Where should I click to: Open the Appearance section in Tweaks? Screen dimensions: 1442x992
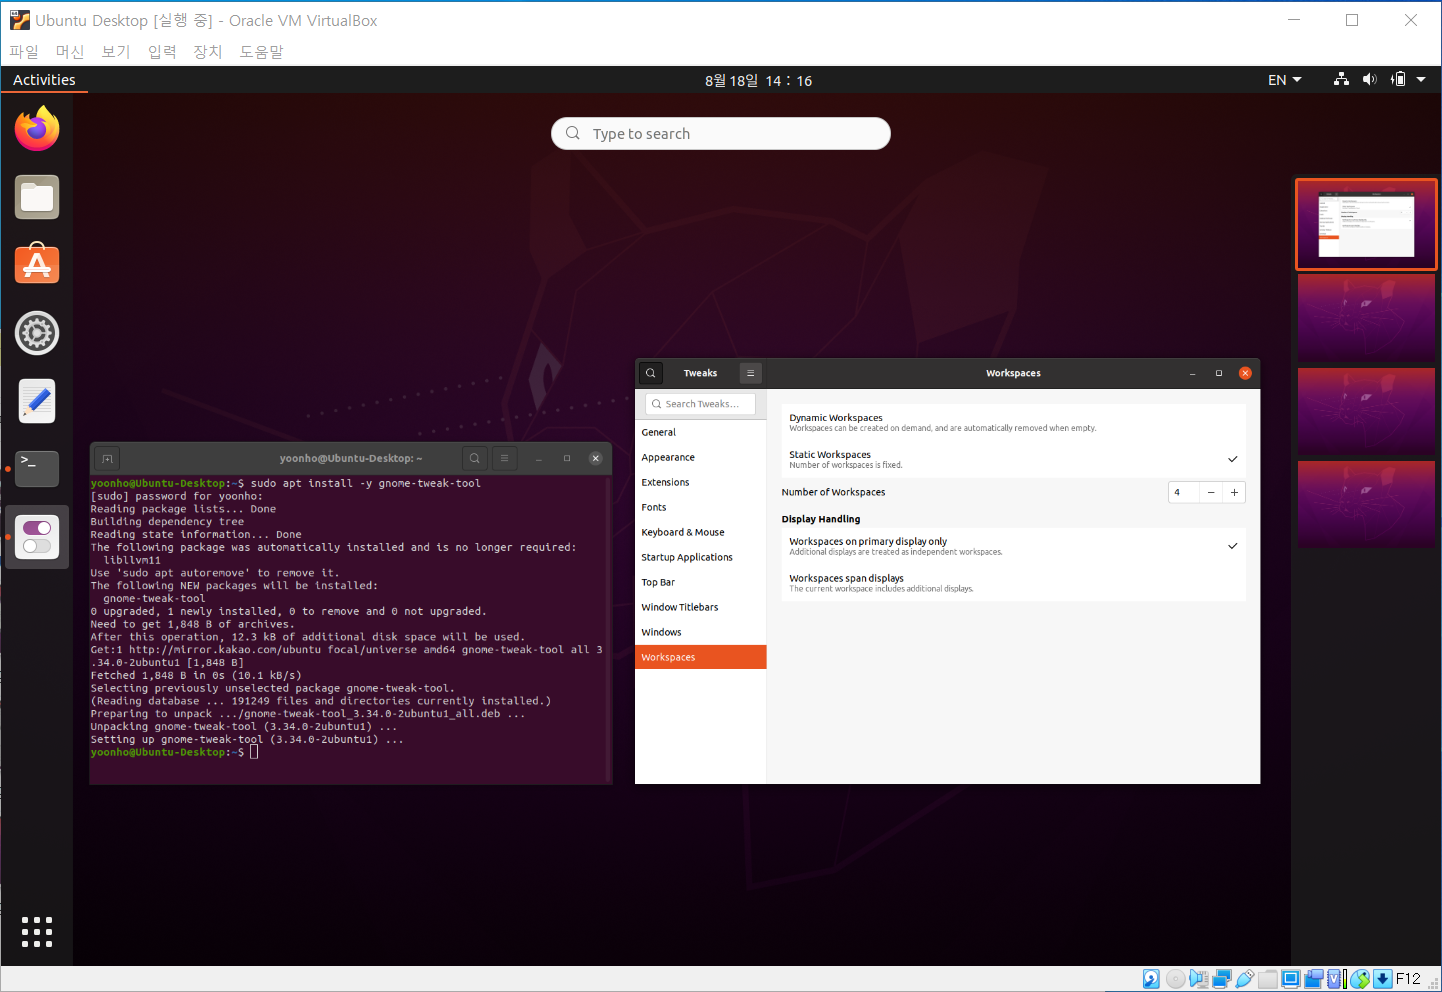tap(701, 457)
